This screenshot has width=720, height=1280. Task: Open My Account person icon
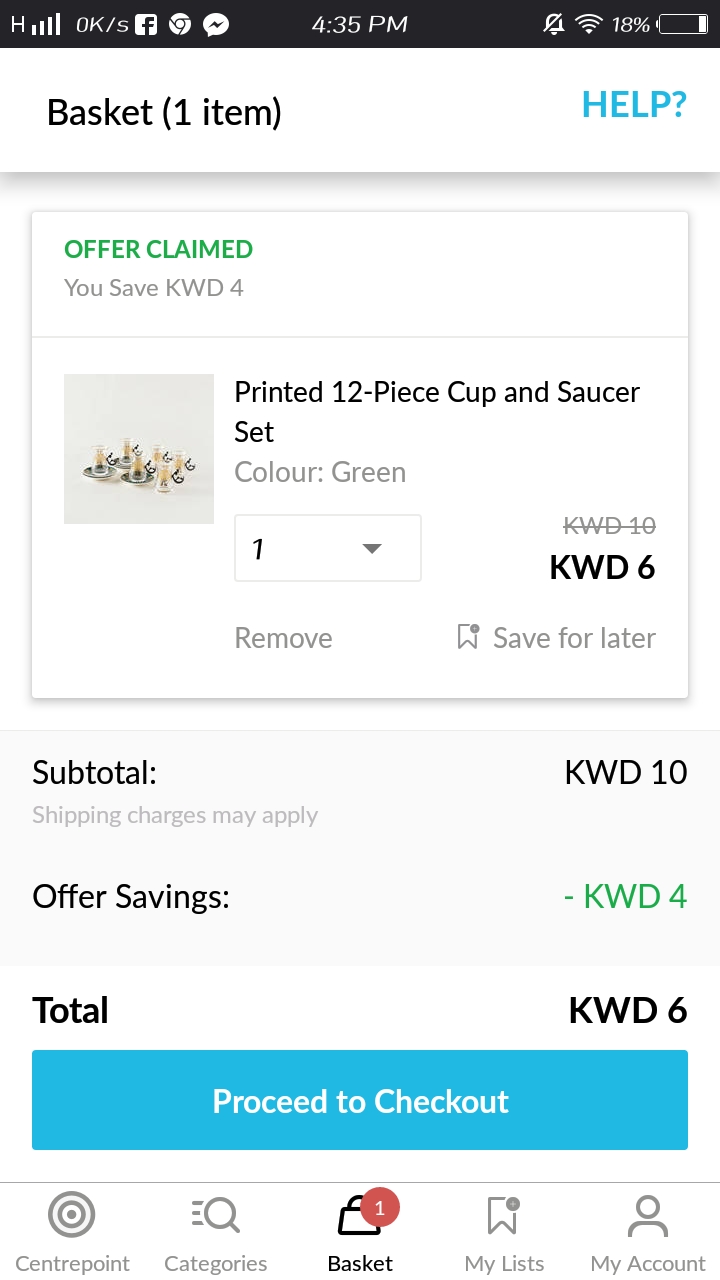pyautogui.click(x=648, y=1216)
